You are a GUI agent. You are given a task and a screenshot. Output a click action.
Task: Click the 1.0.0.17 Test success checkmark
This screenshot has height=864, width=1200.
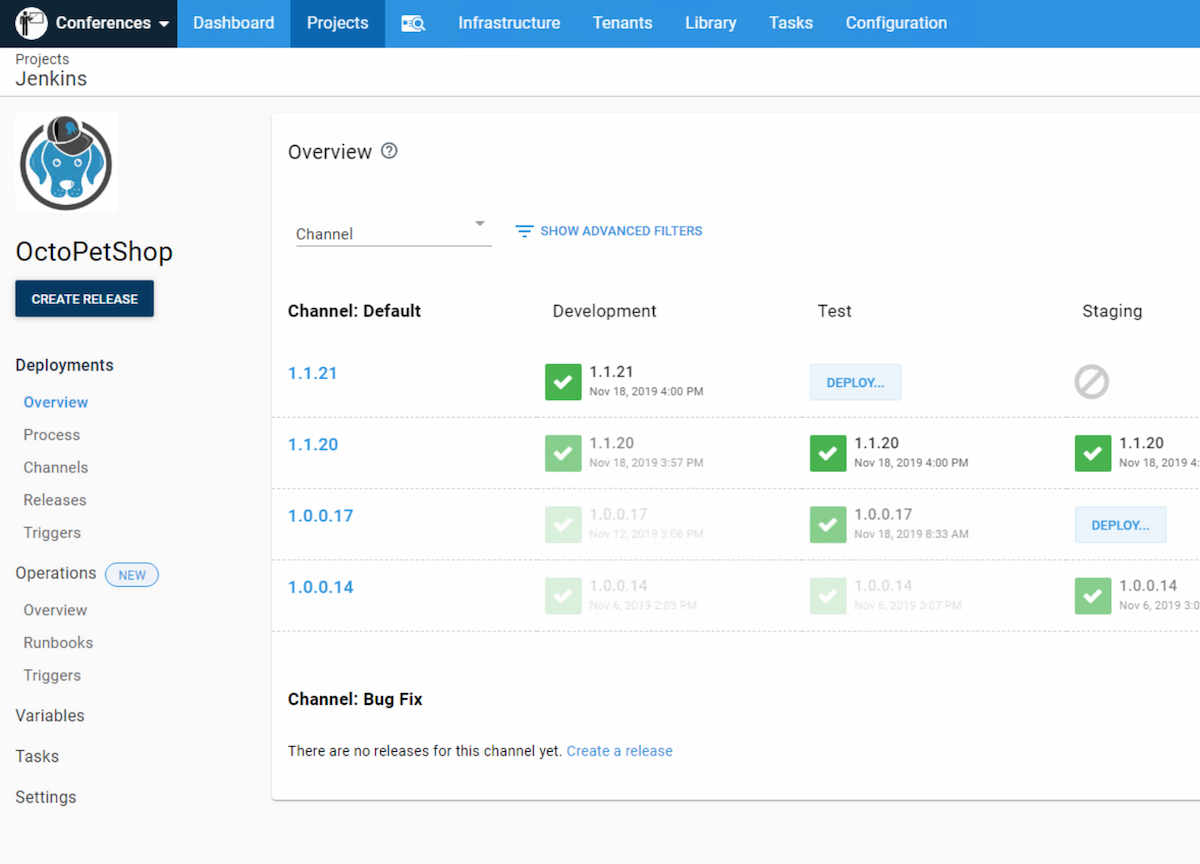(828, 524)
